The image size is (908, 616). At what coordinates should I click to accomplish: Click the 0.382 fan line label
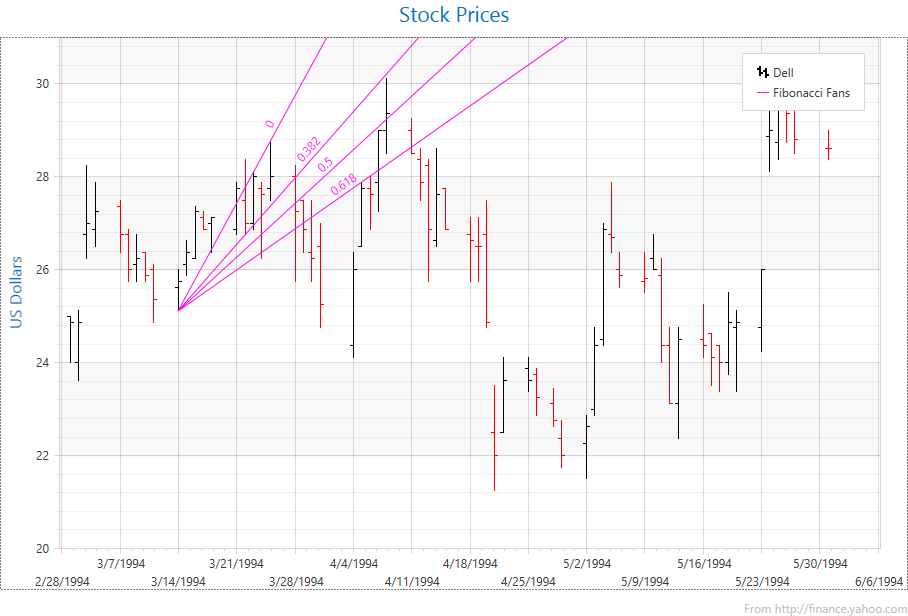click(308, 149)
